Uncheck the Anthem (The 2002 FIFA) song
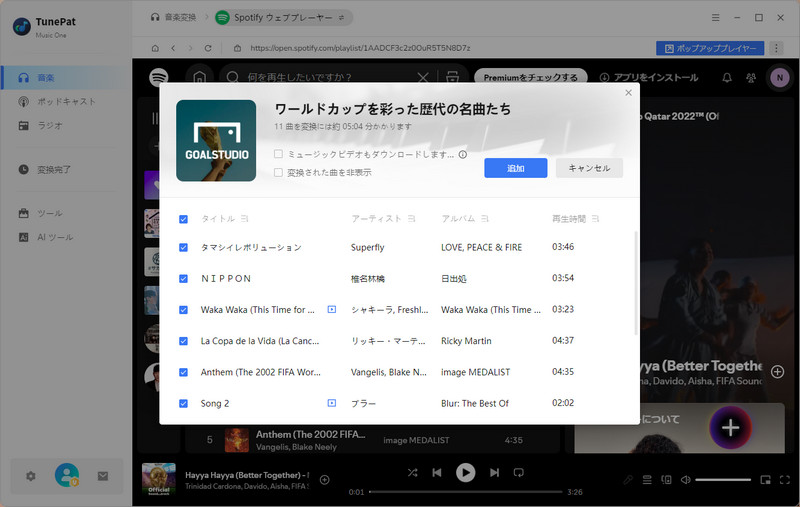The width and height of the screenshot is (800, 507). (183, 372)
